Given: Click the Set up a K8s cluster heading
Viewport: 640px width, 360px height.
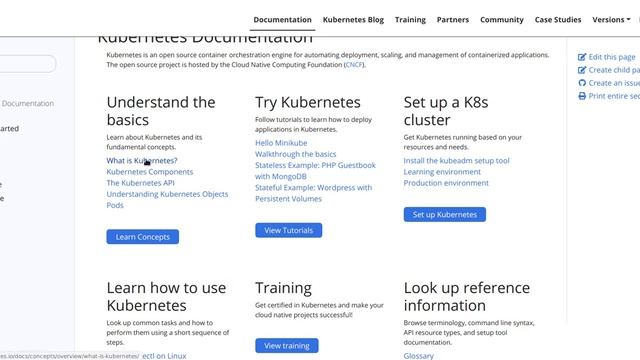Looking at the screenshot, I should point(446,111).
